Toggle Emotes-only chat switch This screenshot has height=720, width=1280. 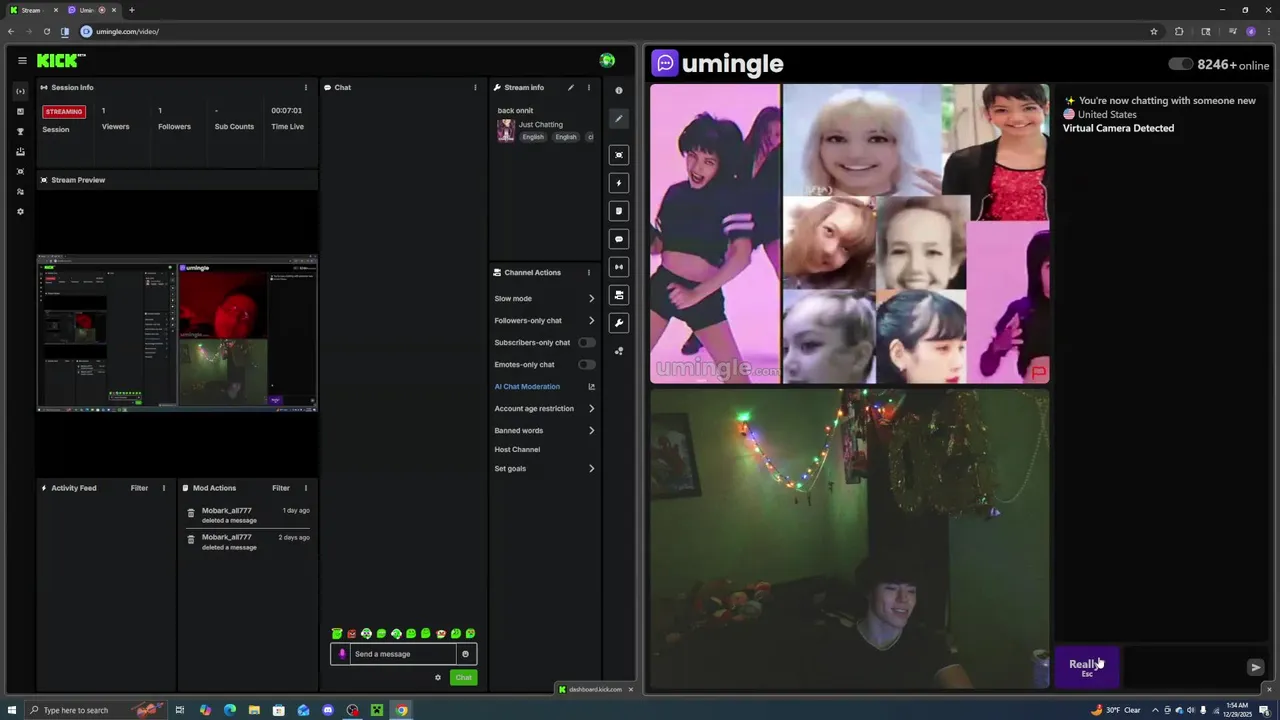[586, 364]
